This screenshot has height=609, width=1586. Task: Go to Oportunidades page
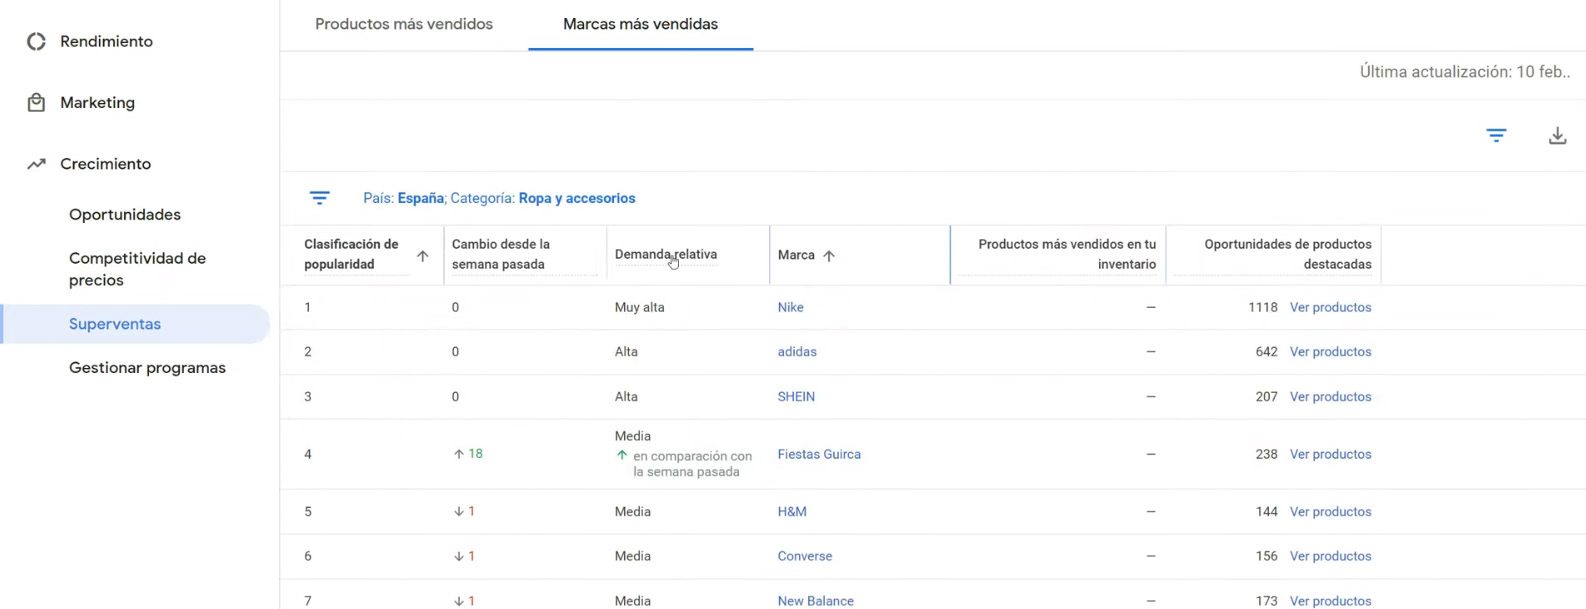coord(125,215)
